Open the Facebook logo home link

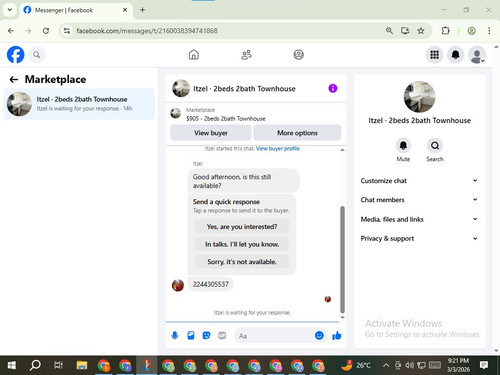pos(16,55)
